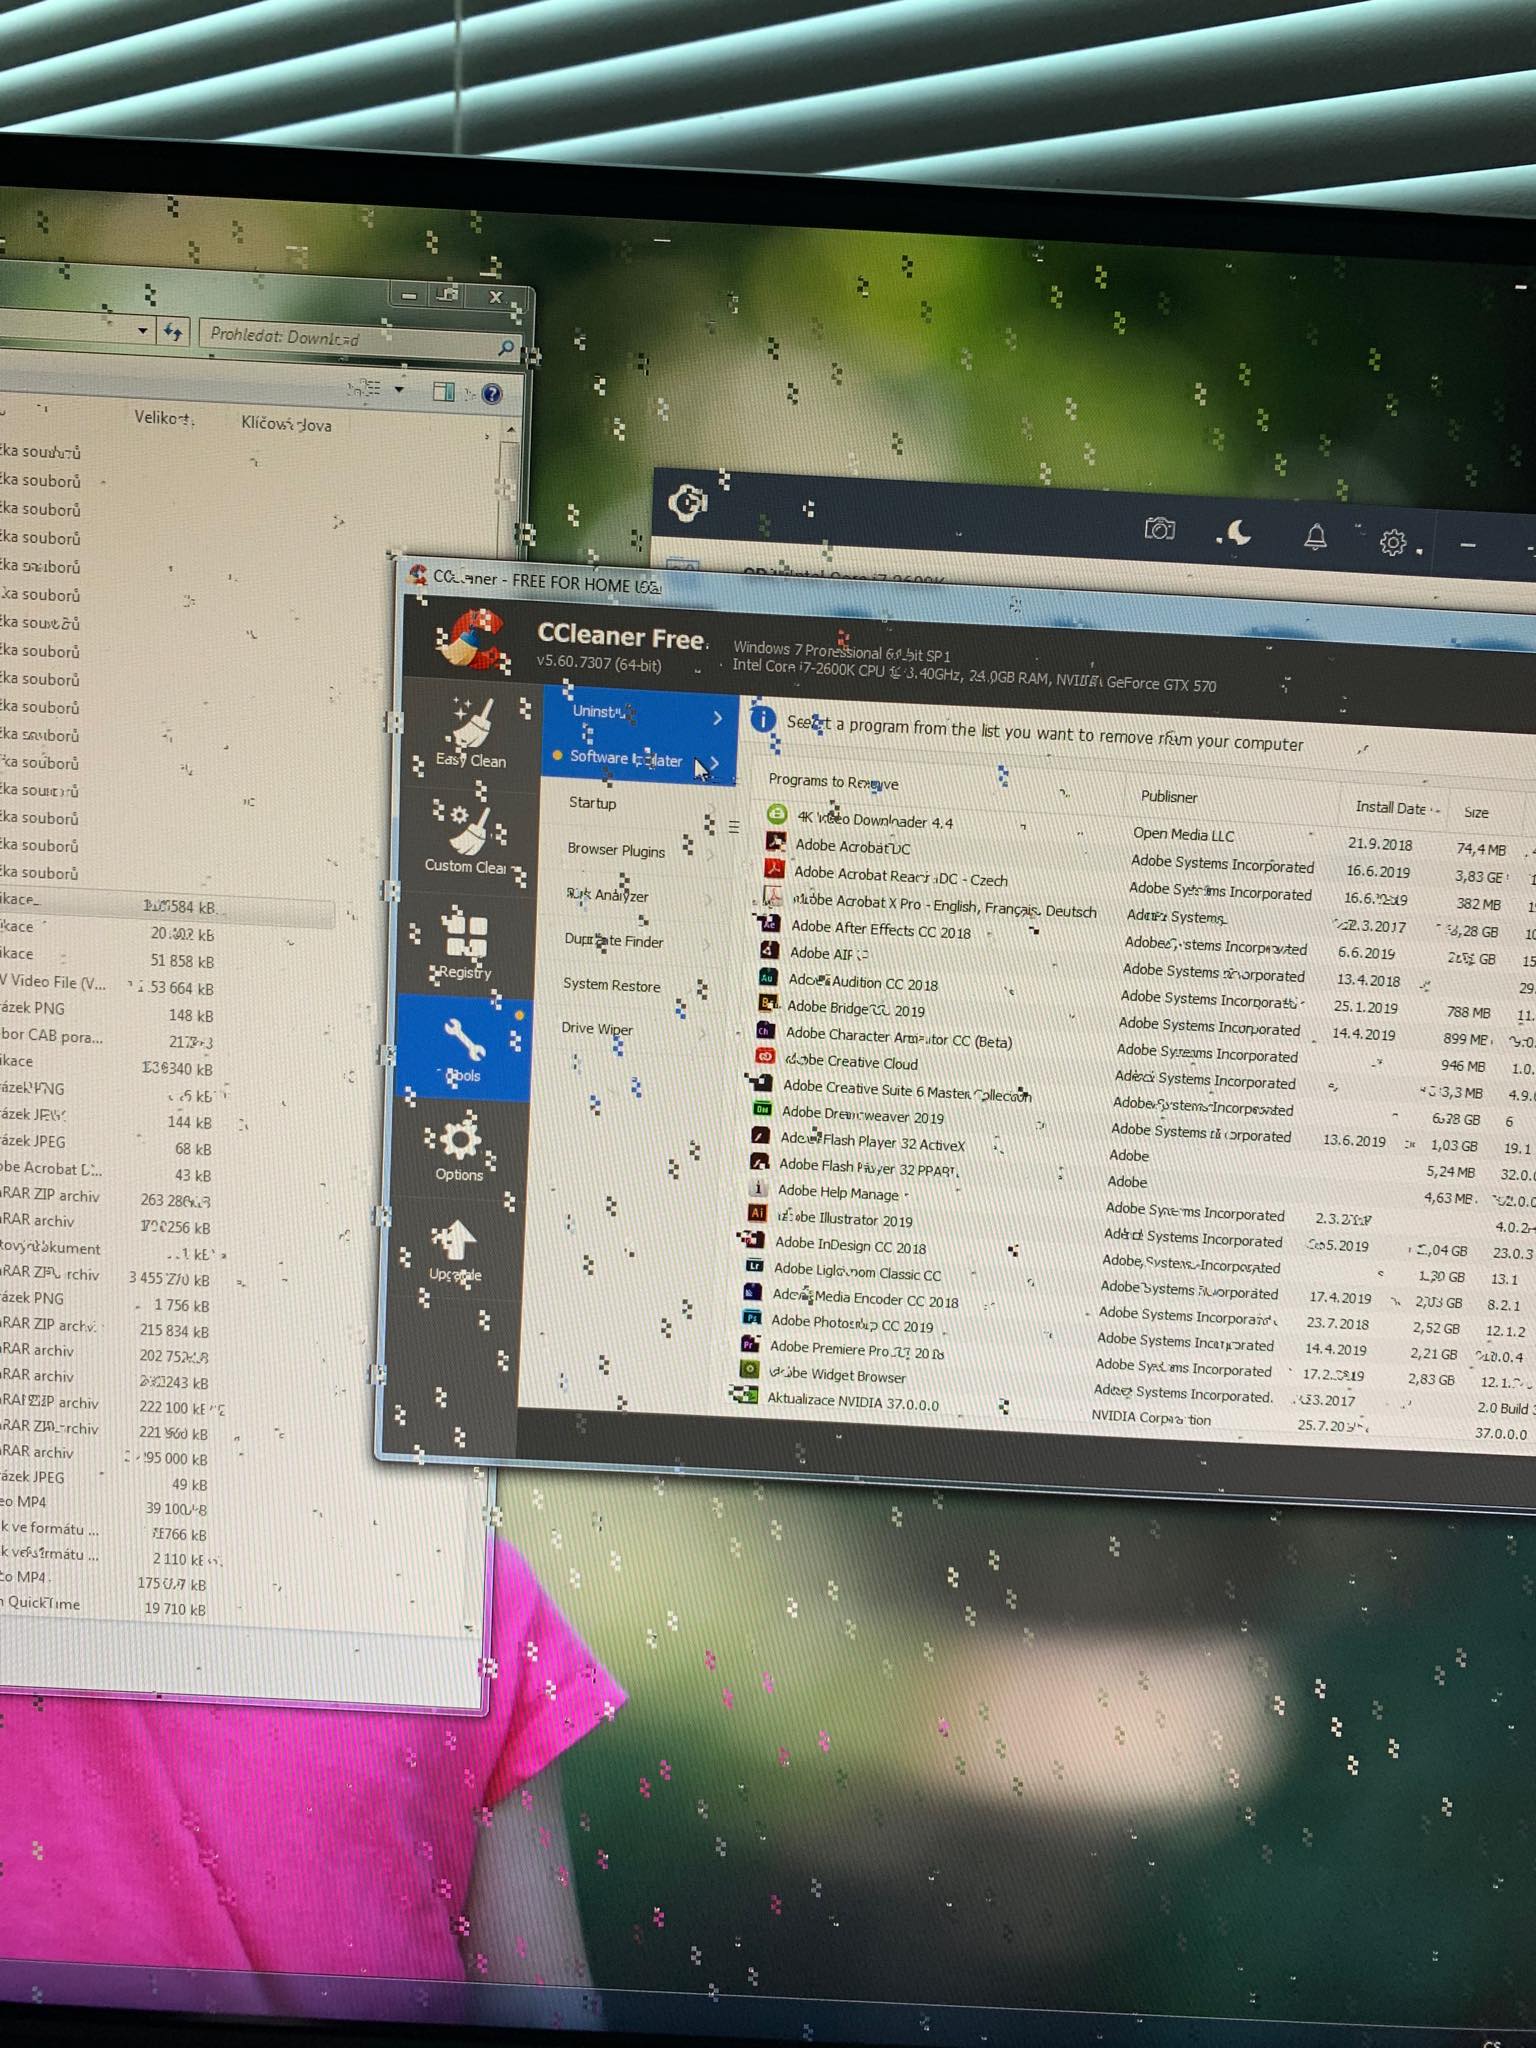Select the Tools wrench section
The image size is (1536, 2048).
[463, 1050]
